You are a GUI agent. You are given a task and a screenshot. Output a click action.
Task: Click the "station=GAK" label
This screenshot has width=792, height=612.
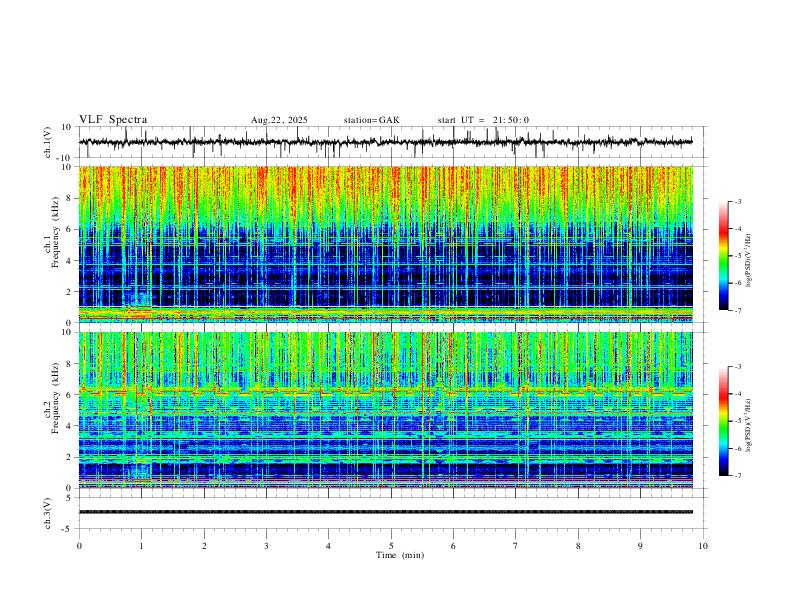371,120
